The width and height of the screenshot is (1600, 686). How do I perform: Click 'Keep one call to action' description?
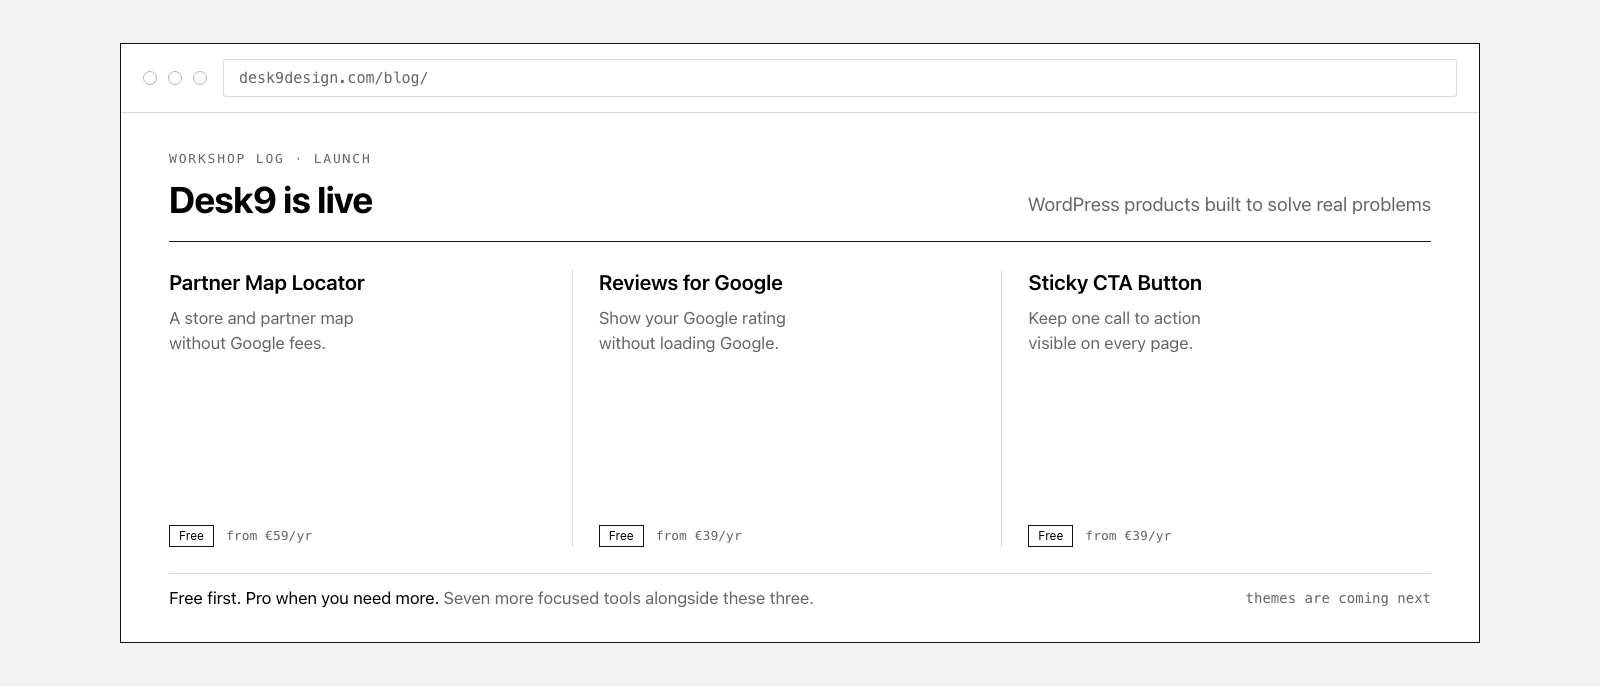point(1114,318)
